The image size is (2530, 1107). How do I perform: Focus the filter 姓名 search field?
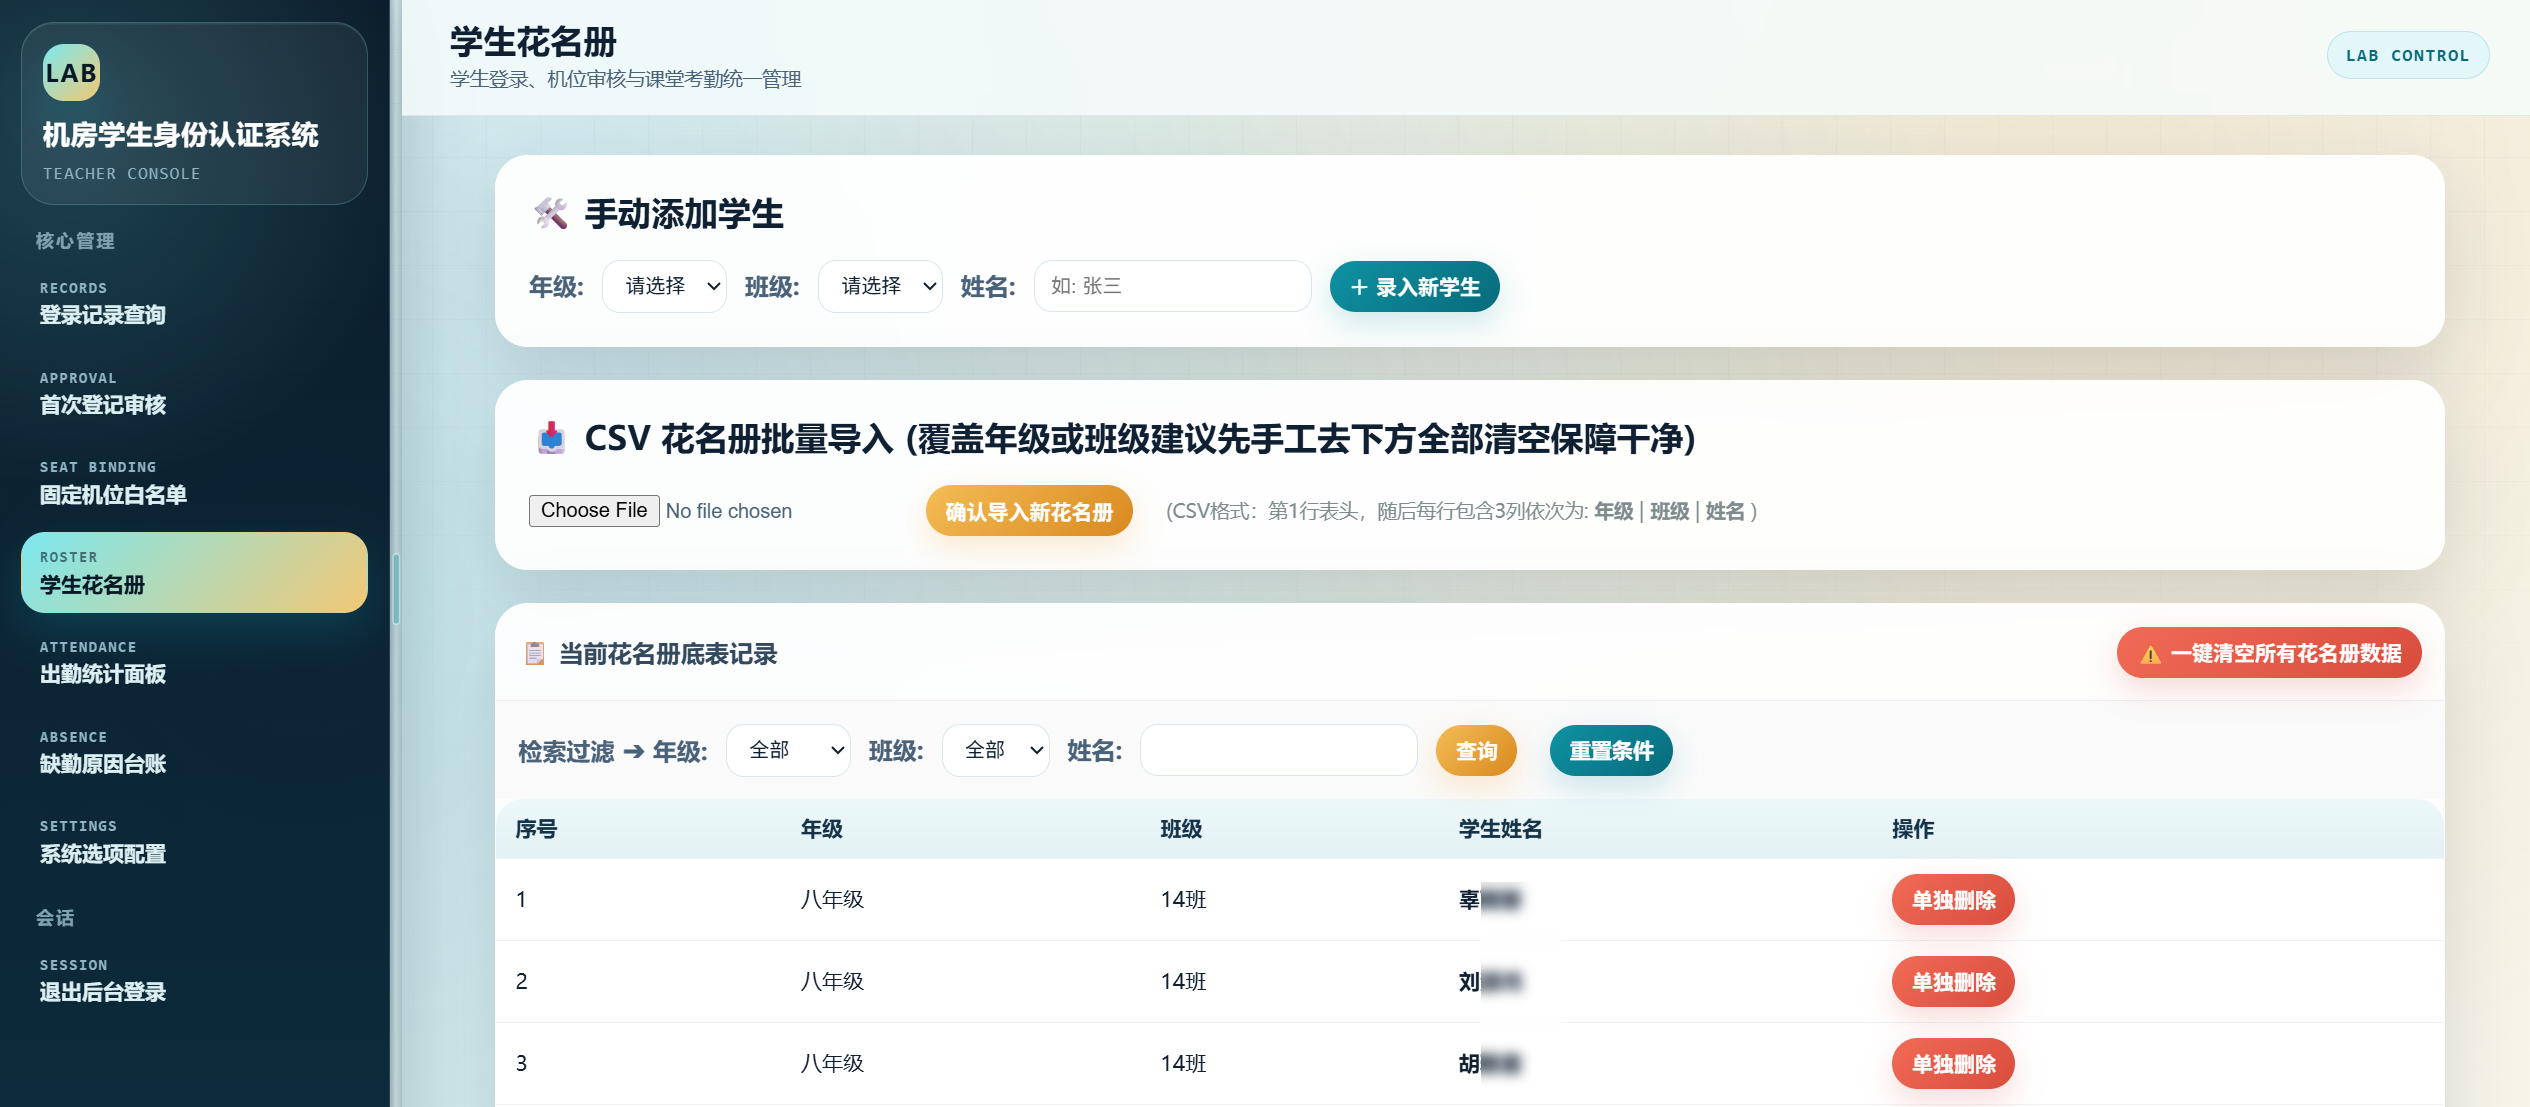pos(1278,750)
